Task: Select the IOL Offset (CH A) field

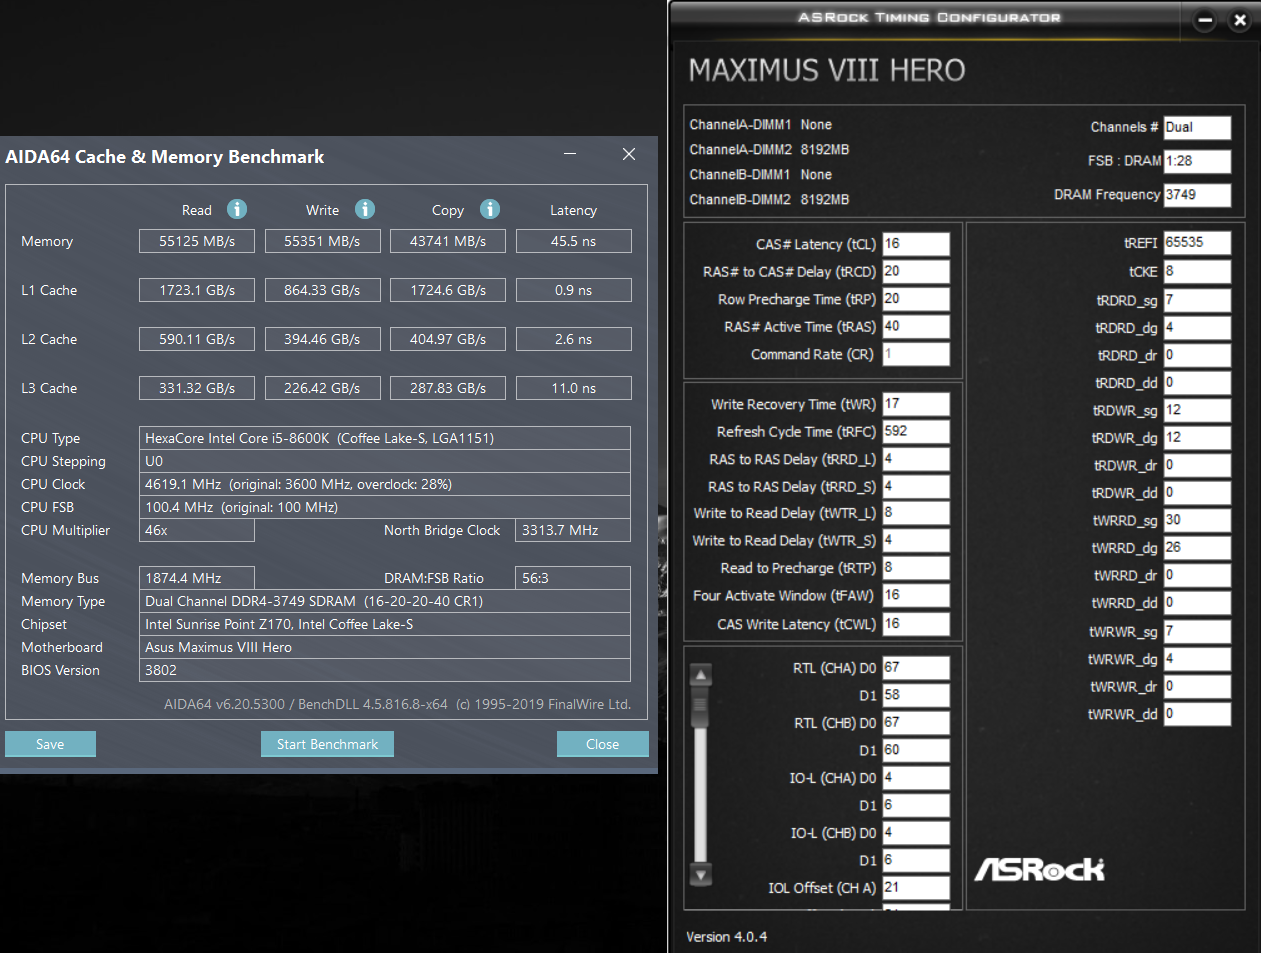Action: tap(916, 887)
